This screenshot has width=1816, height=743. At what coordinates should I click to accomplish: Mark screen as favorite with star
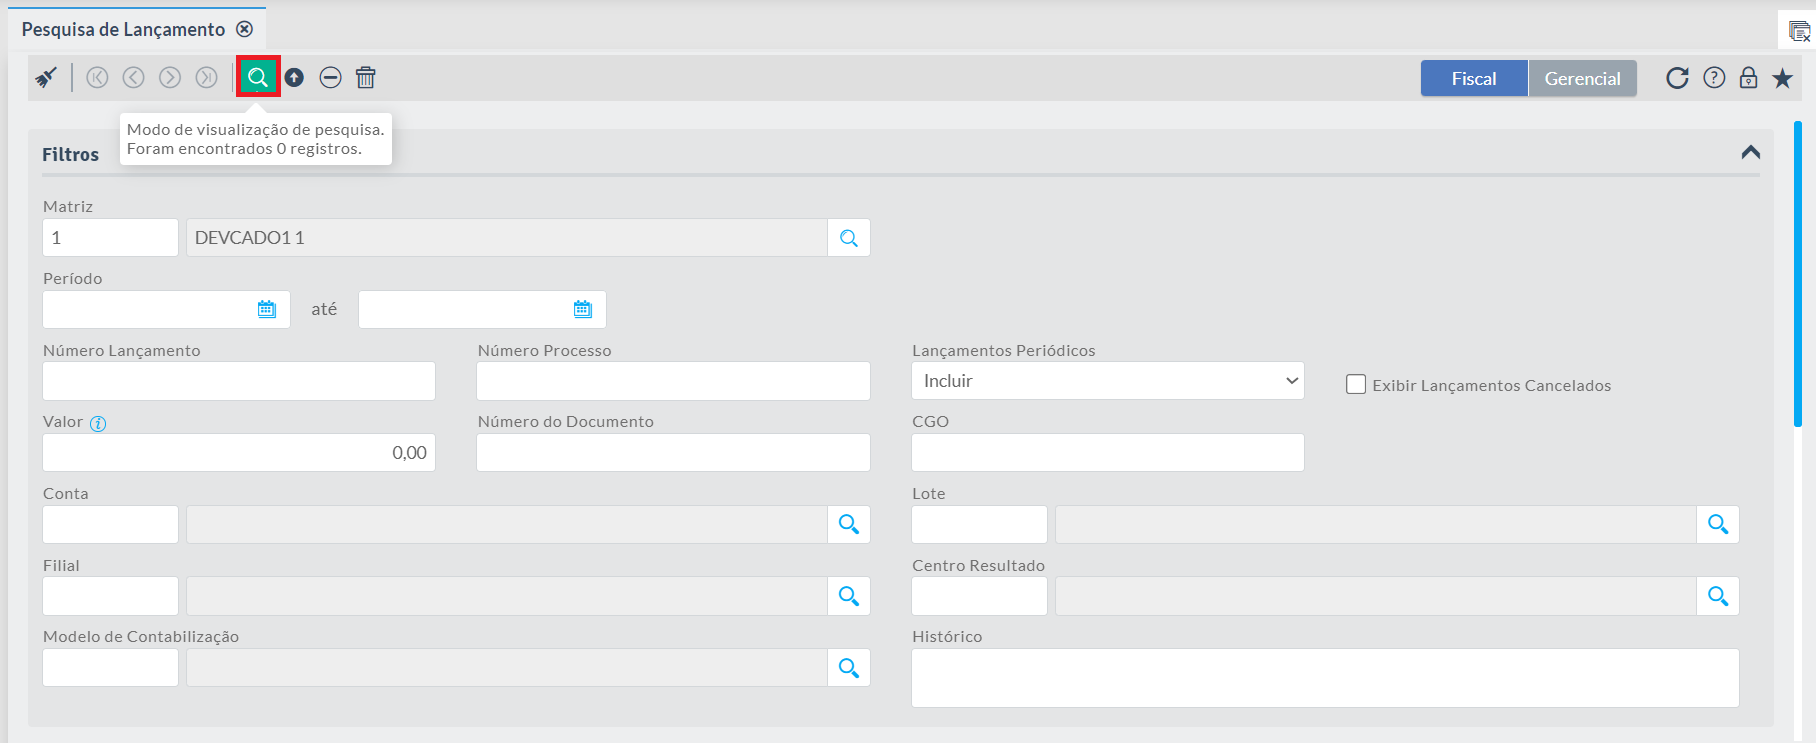[1782, 78]
